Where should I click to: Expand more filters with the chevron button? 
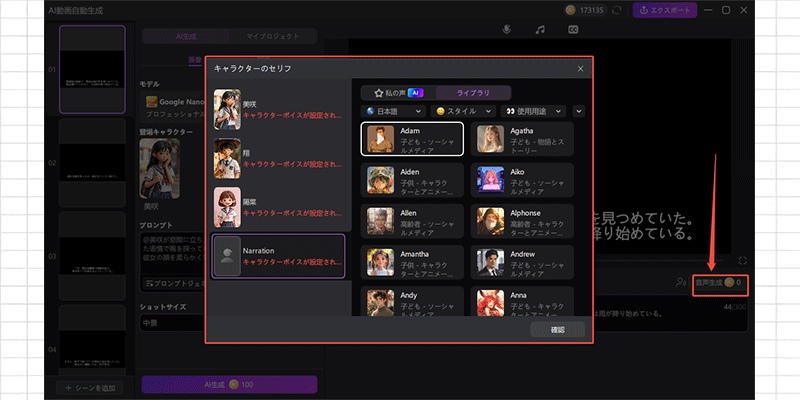pyautogui.click(x=579, y=111)
